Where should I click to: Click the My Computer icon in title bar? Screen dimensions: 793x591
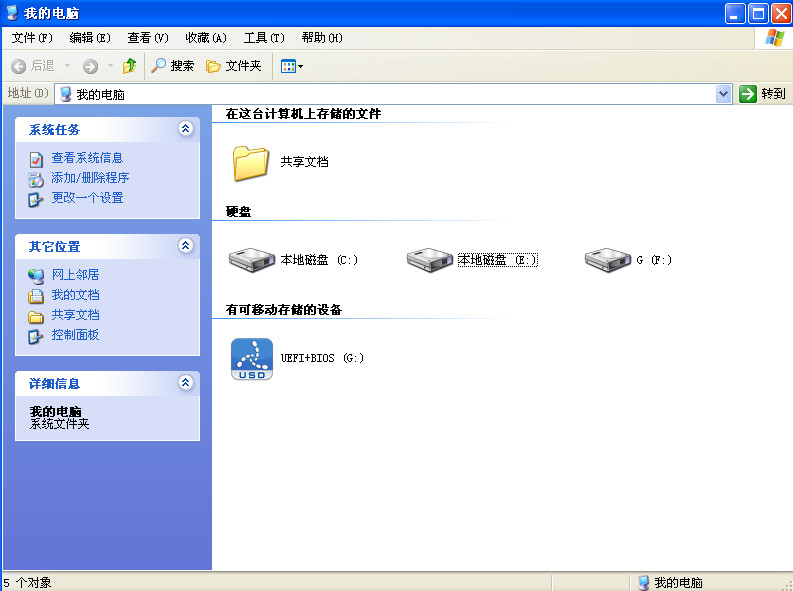[x=12, y=13]
